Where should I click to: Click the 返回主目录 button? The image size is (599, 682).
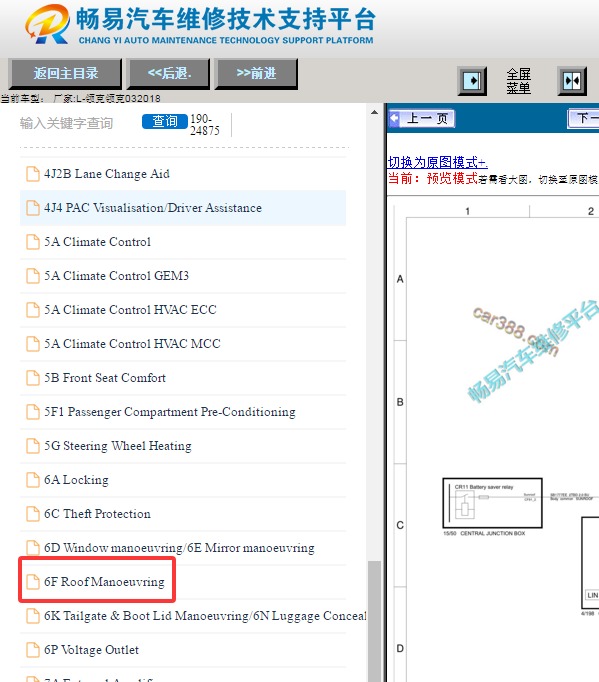[x=65, y=73]
